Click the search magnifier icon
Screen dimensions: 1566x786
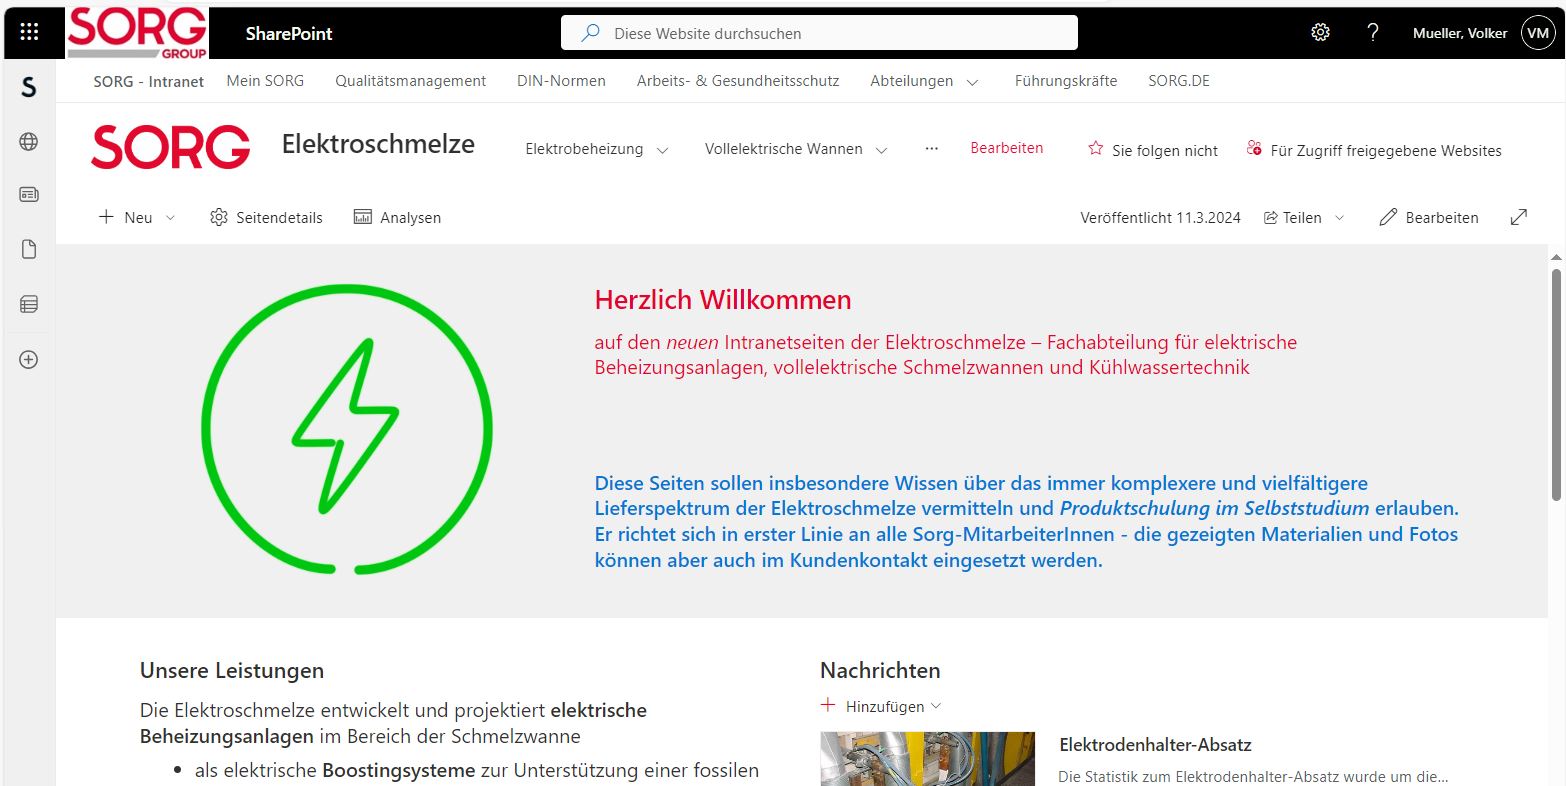[x=590, y=33]
